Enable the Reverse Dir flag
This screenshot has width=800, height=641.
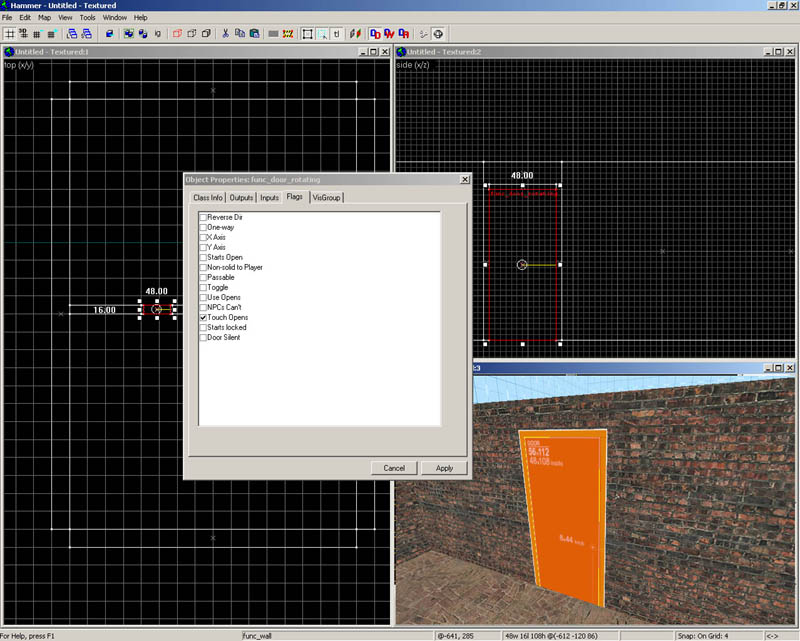click(x=203, y=217)
